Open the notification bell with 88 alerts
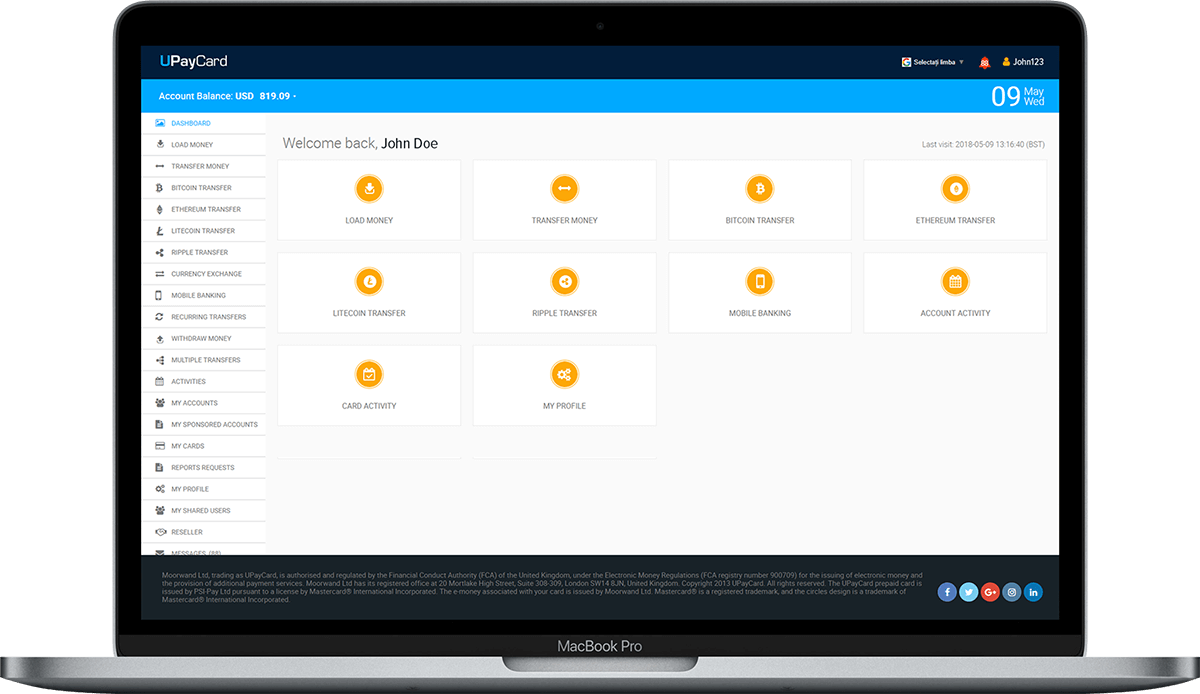Image resolution: width=1200 pixels, height=694 pixels. pos(985,61)
